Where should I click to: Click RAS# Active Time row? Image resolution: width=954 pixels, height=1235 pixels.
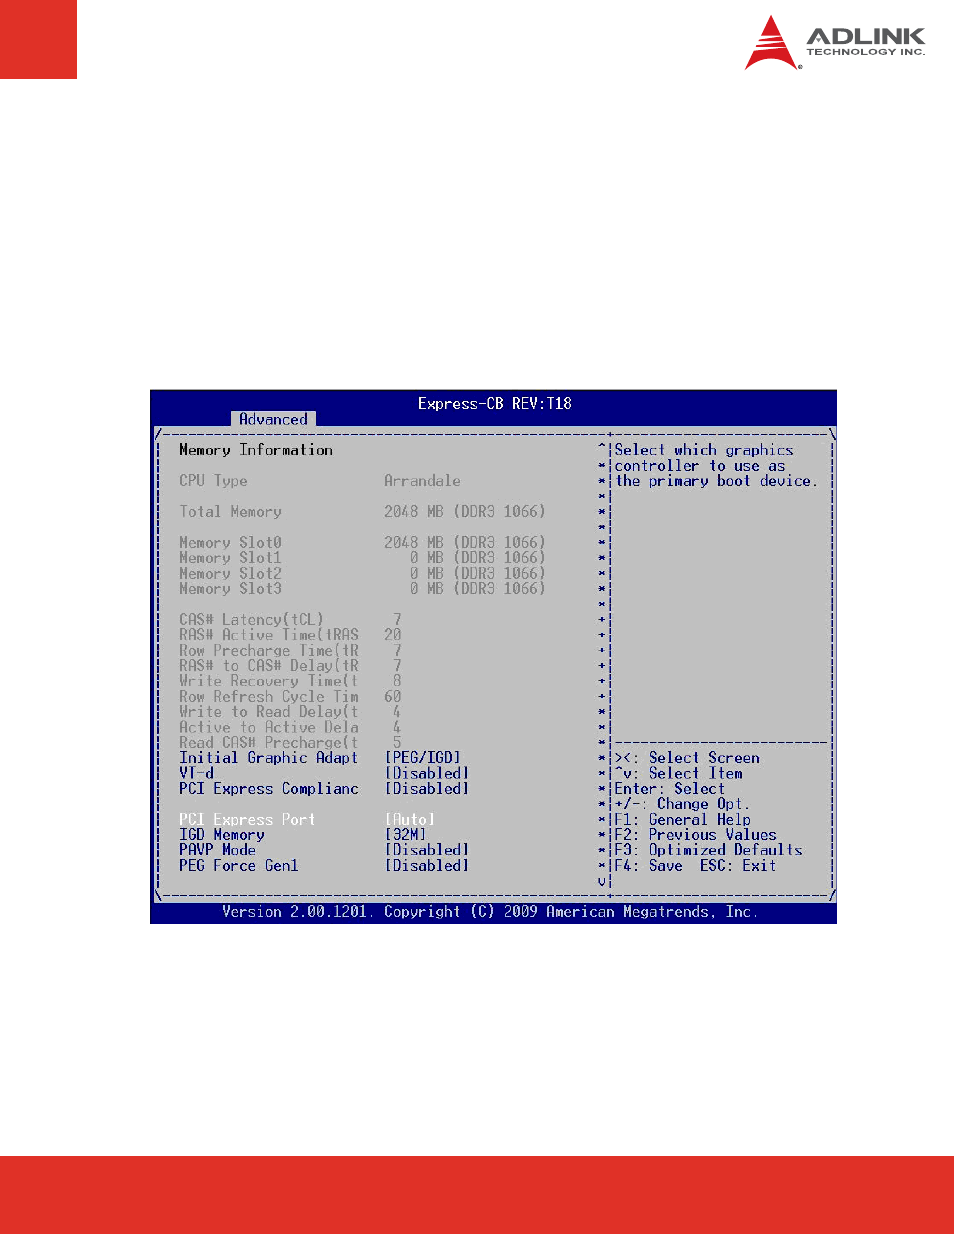290,635
